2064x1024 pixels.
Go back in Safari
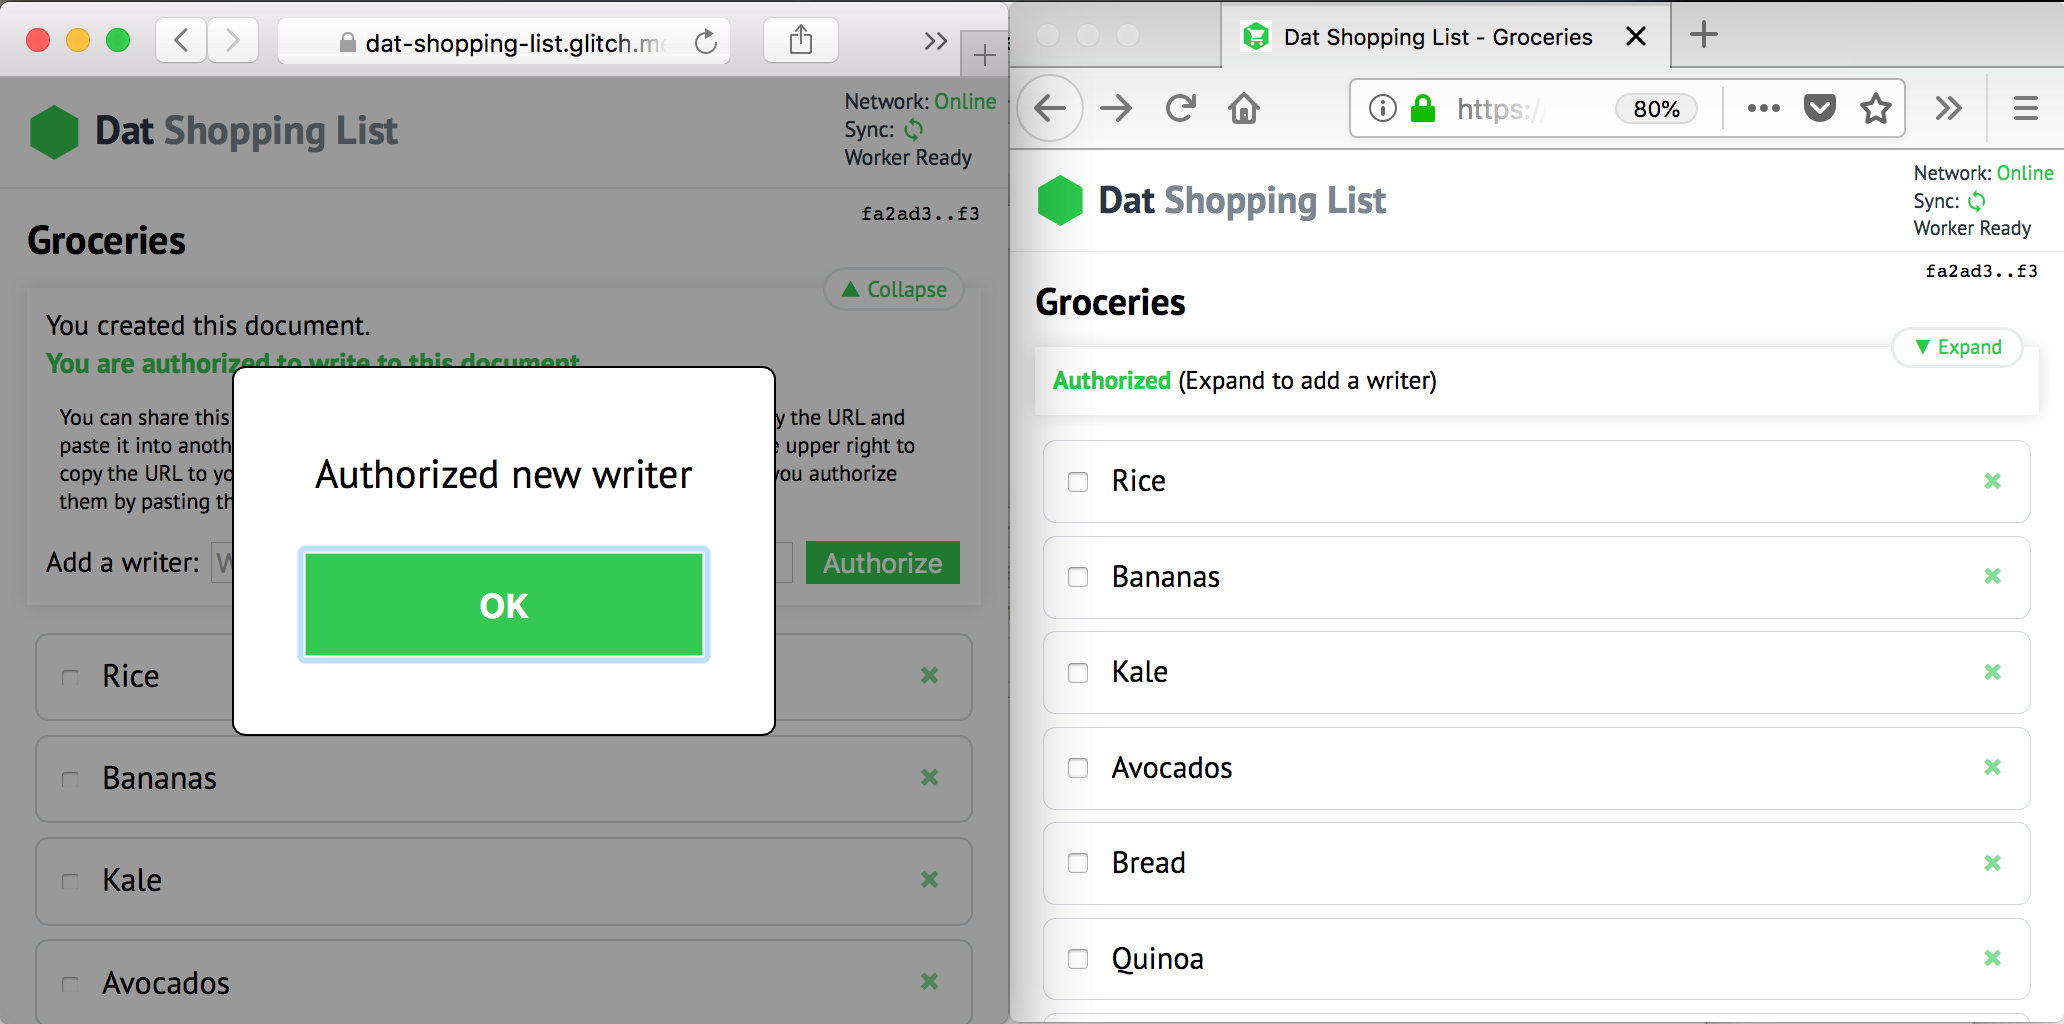[x=181, y=40]
